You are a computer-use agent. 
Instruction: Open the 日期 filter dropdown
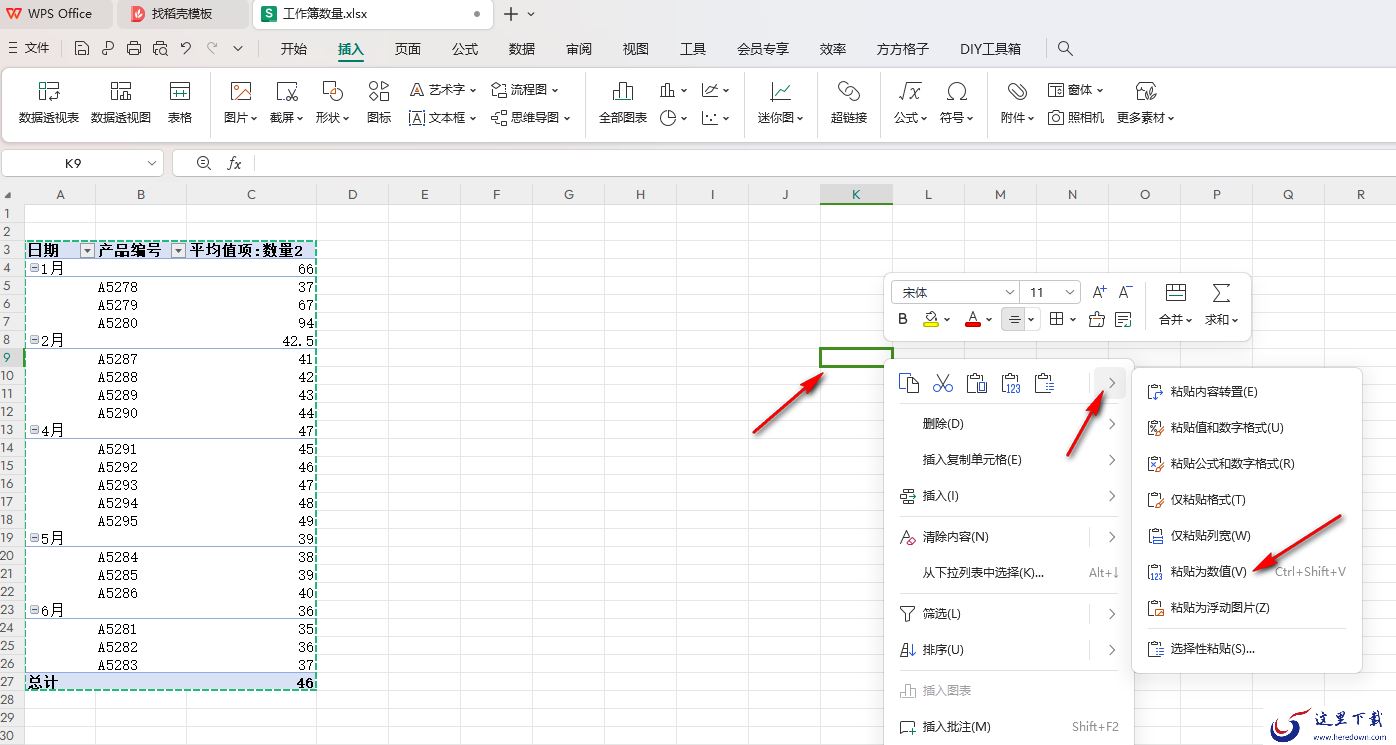pyautogui.click(x=87, y=250)
